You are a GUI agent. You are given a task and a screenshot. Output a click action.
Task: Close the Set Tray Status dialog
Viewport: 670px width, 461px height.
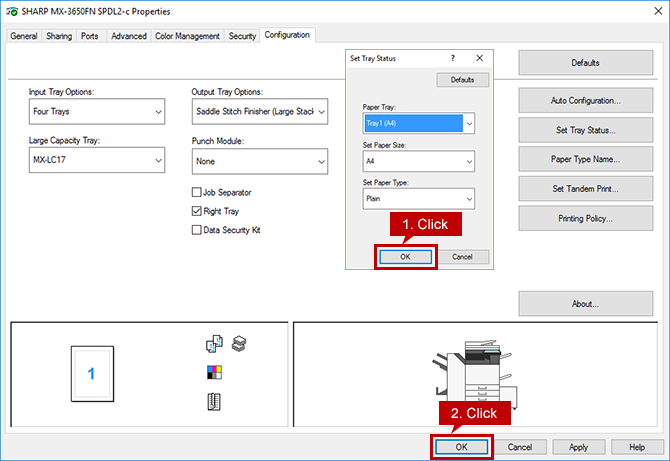point(479,58)
